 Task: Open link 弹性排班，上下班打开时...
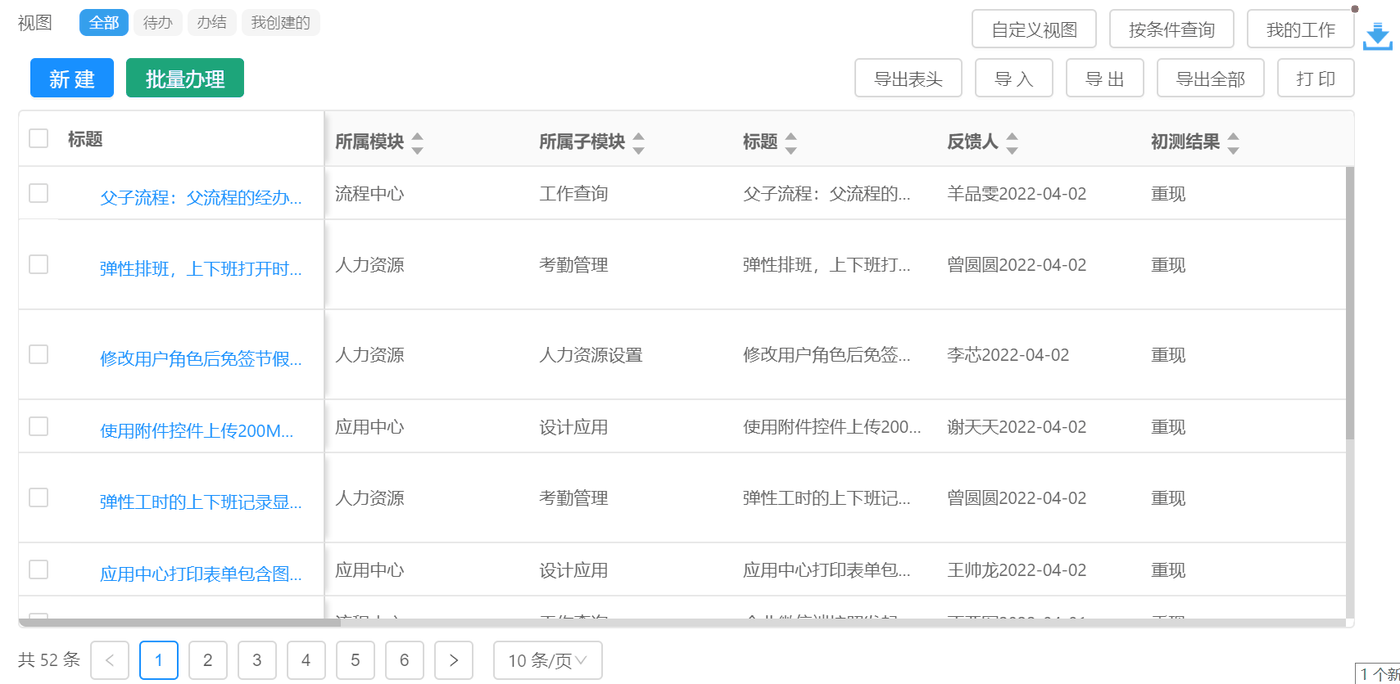pos(201,269)
